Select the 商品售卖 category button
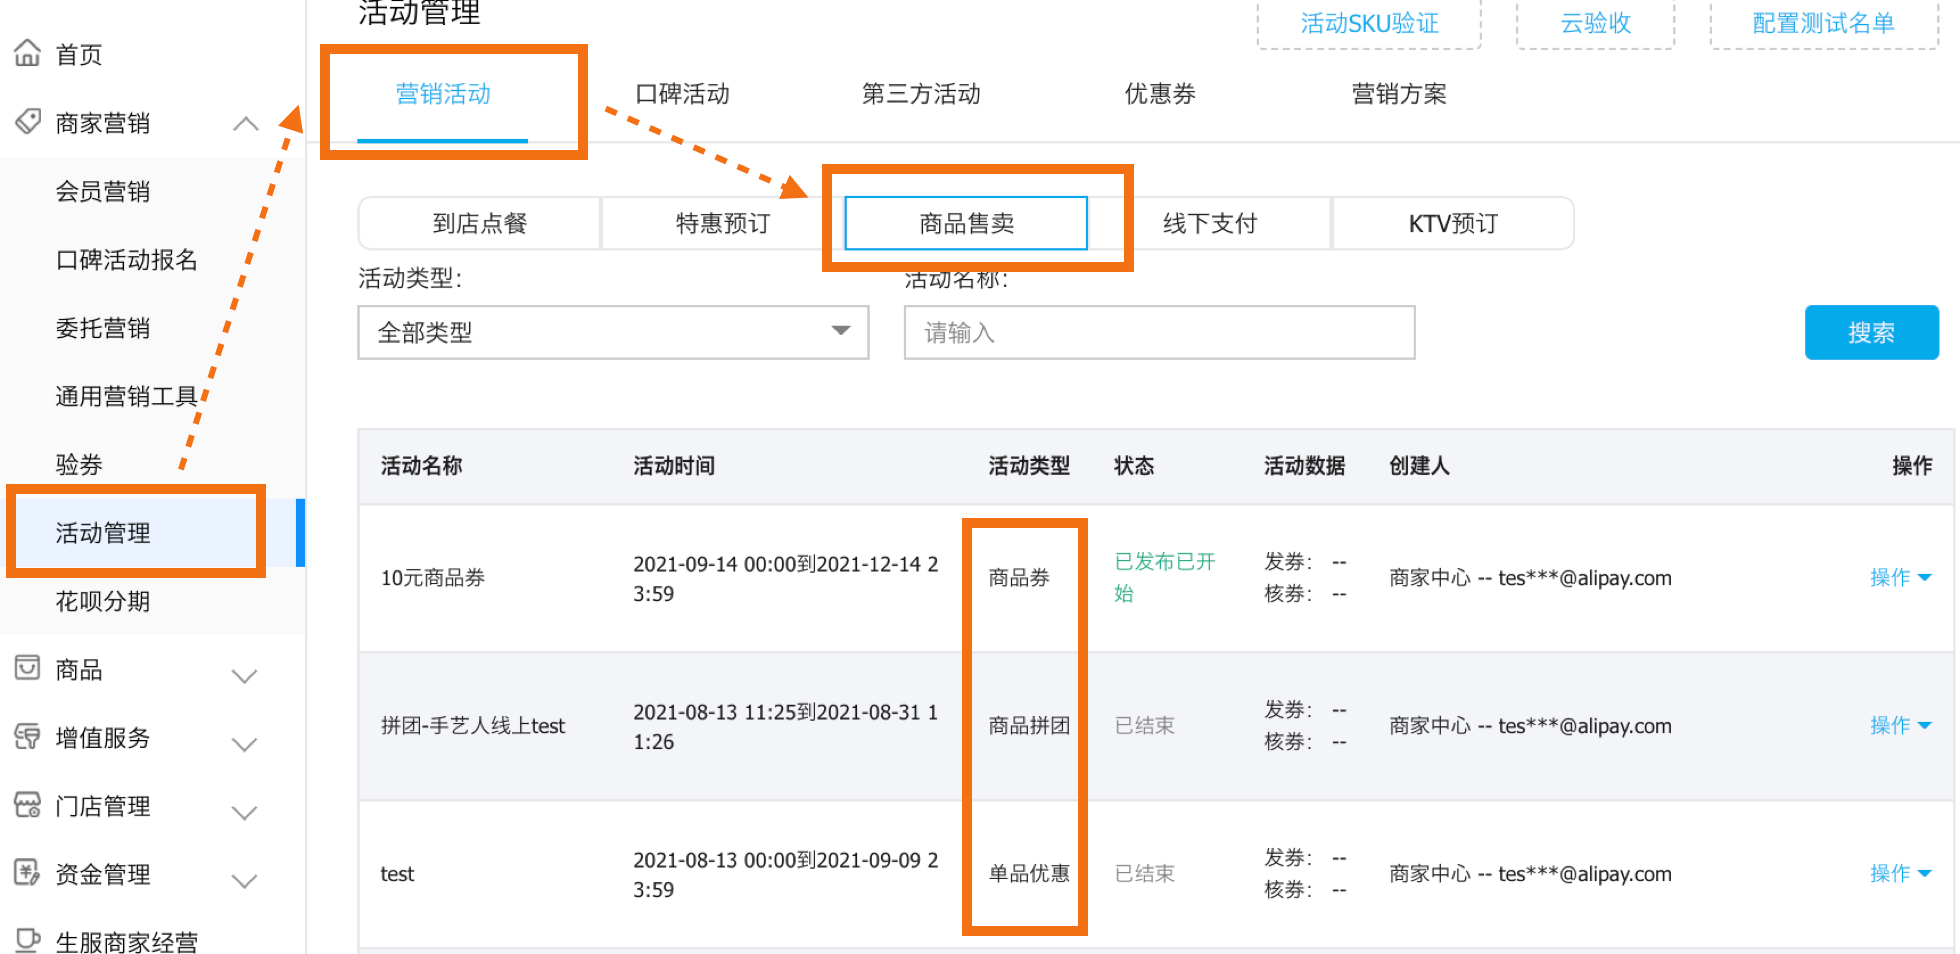This screenshot has height=954, width=1960. (x=966, y=223)
